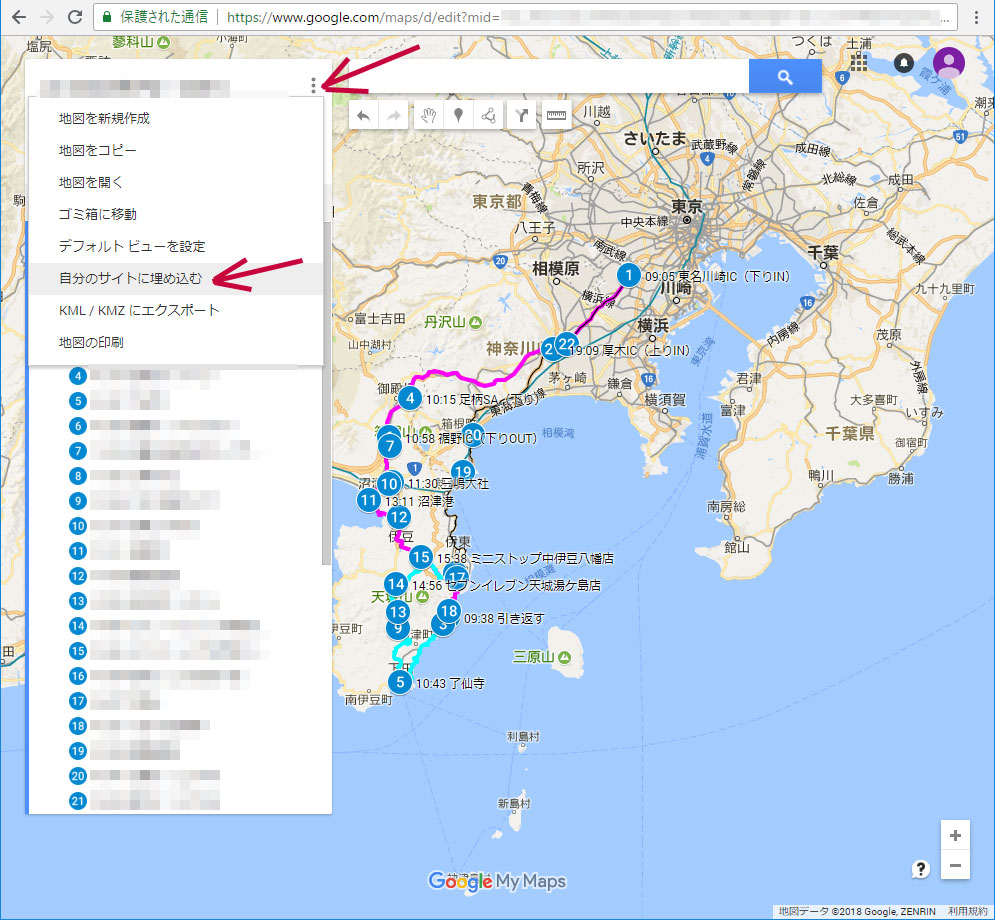
Task: Open the Google apps grid
Action: click(x=859, y=62)
